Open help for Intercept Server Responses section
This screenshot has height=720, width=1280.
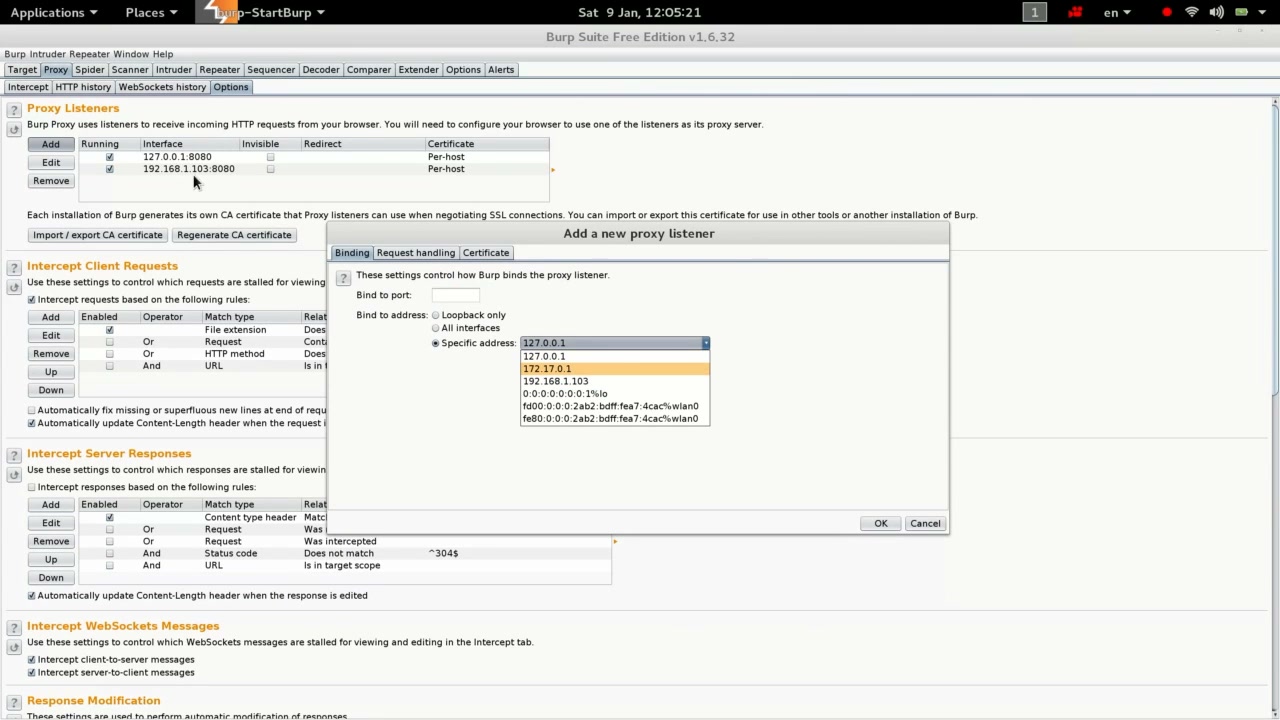[x=14, y=456]
